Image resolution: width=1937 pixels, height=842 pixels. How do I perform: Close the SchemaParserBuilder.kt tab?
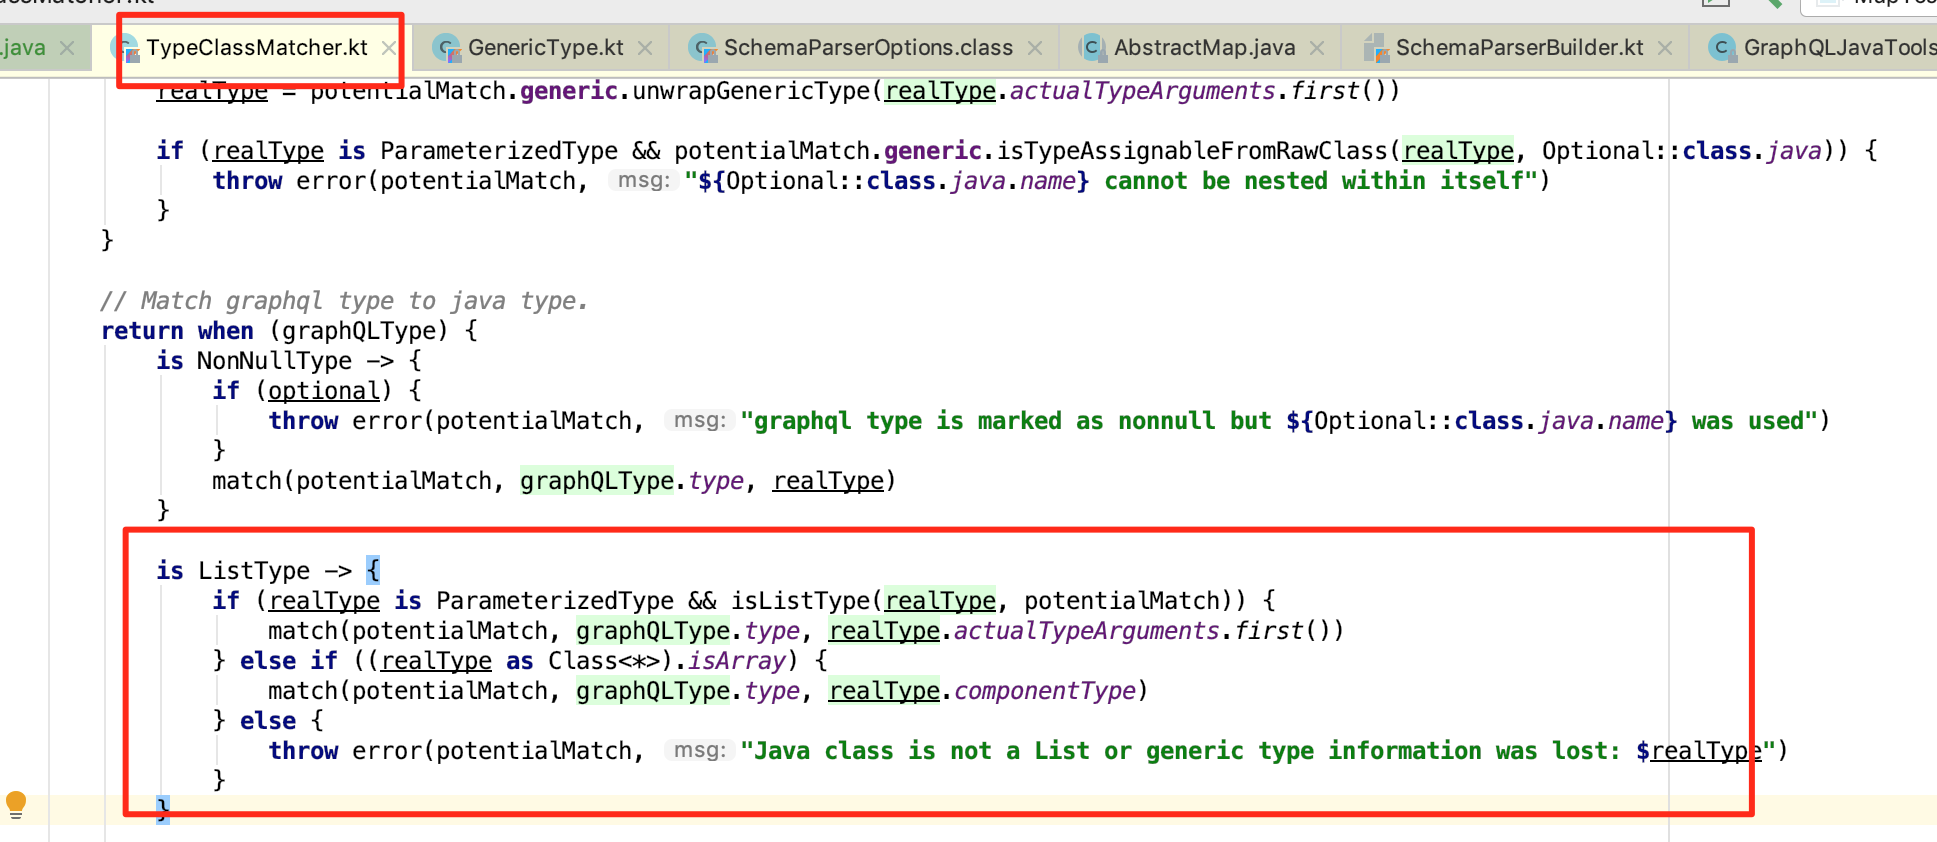(x=1665, y=48)
